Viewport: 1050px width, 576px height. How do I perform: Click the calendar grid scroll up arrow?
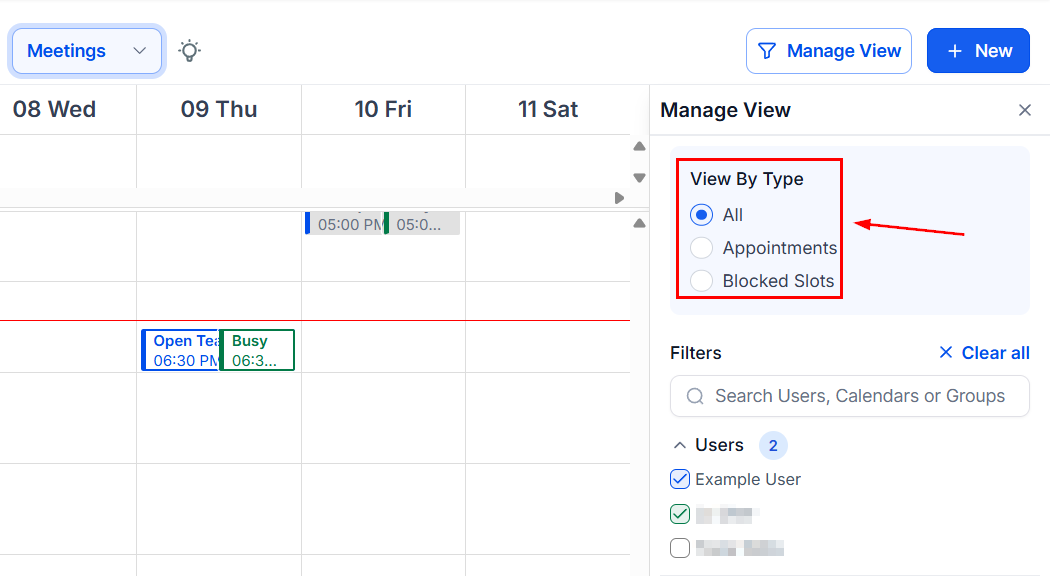[640, 223]
